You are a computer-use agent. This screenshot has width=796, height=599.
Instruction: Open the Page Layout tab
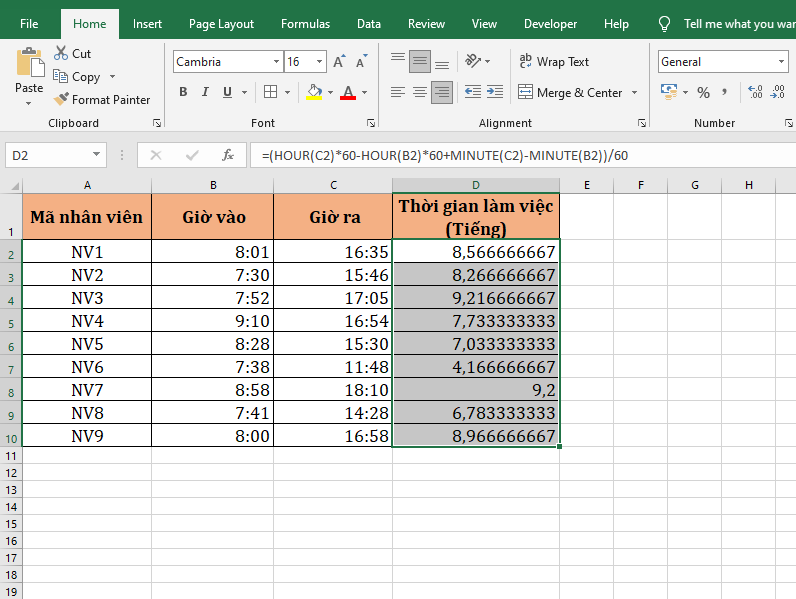point(221,24)
